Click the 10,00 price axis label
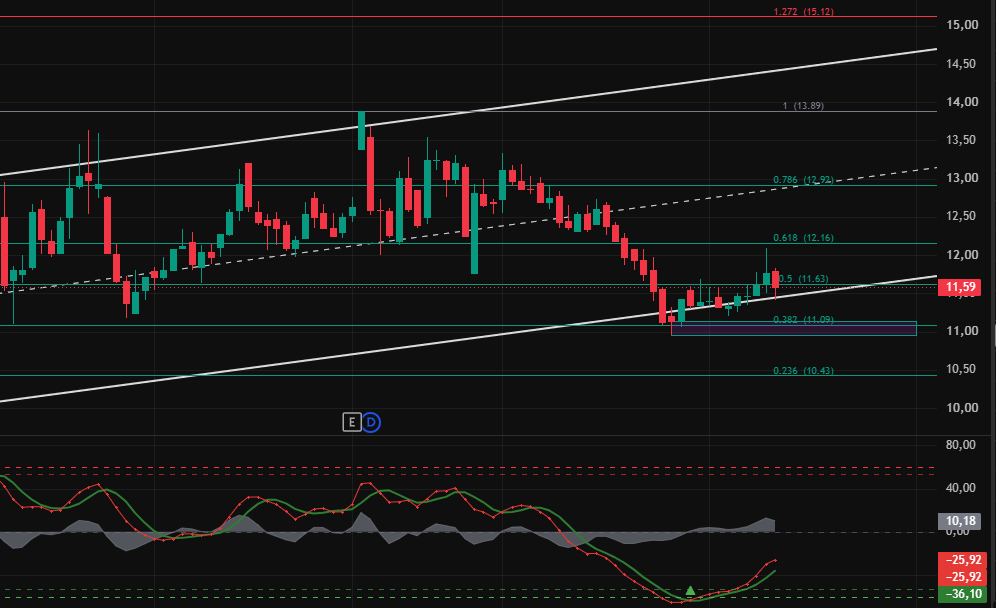The width and height of the screenshot is (996, 608). (x=962, y=408)
